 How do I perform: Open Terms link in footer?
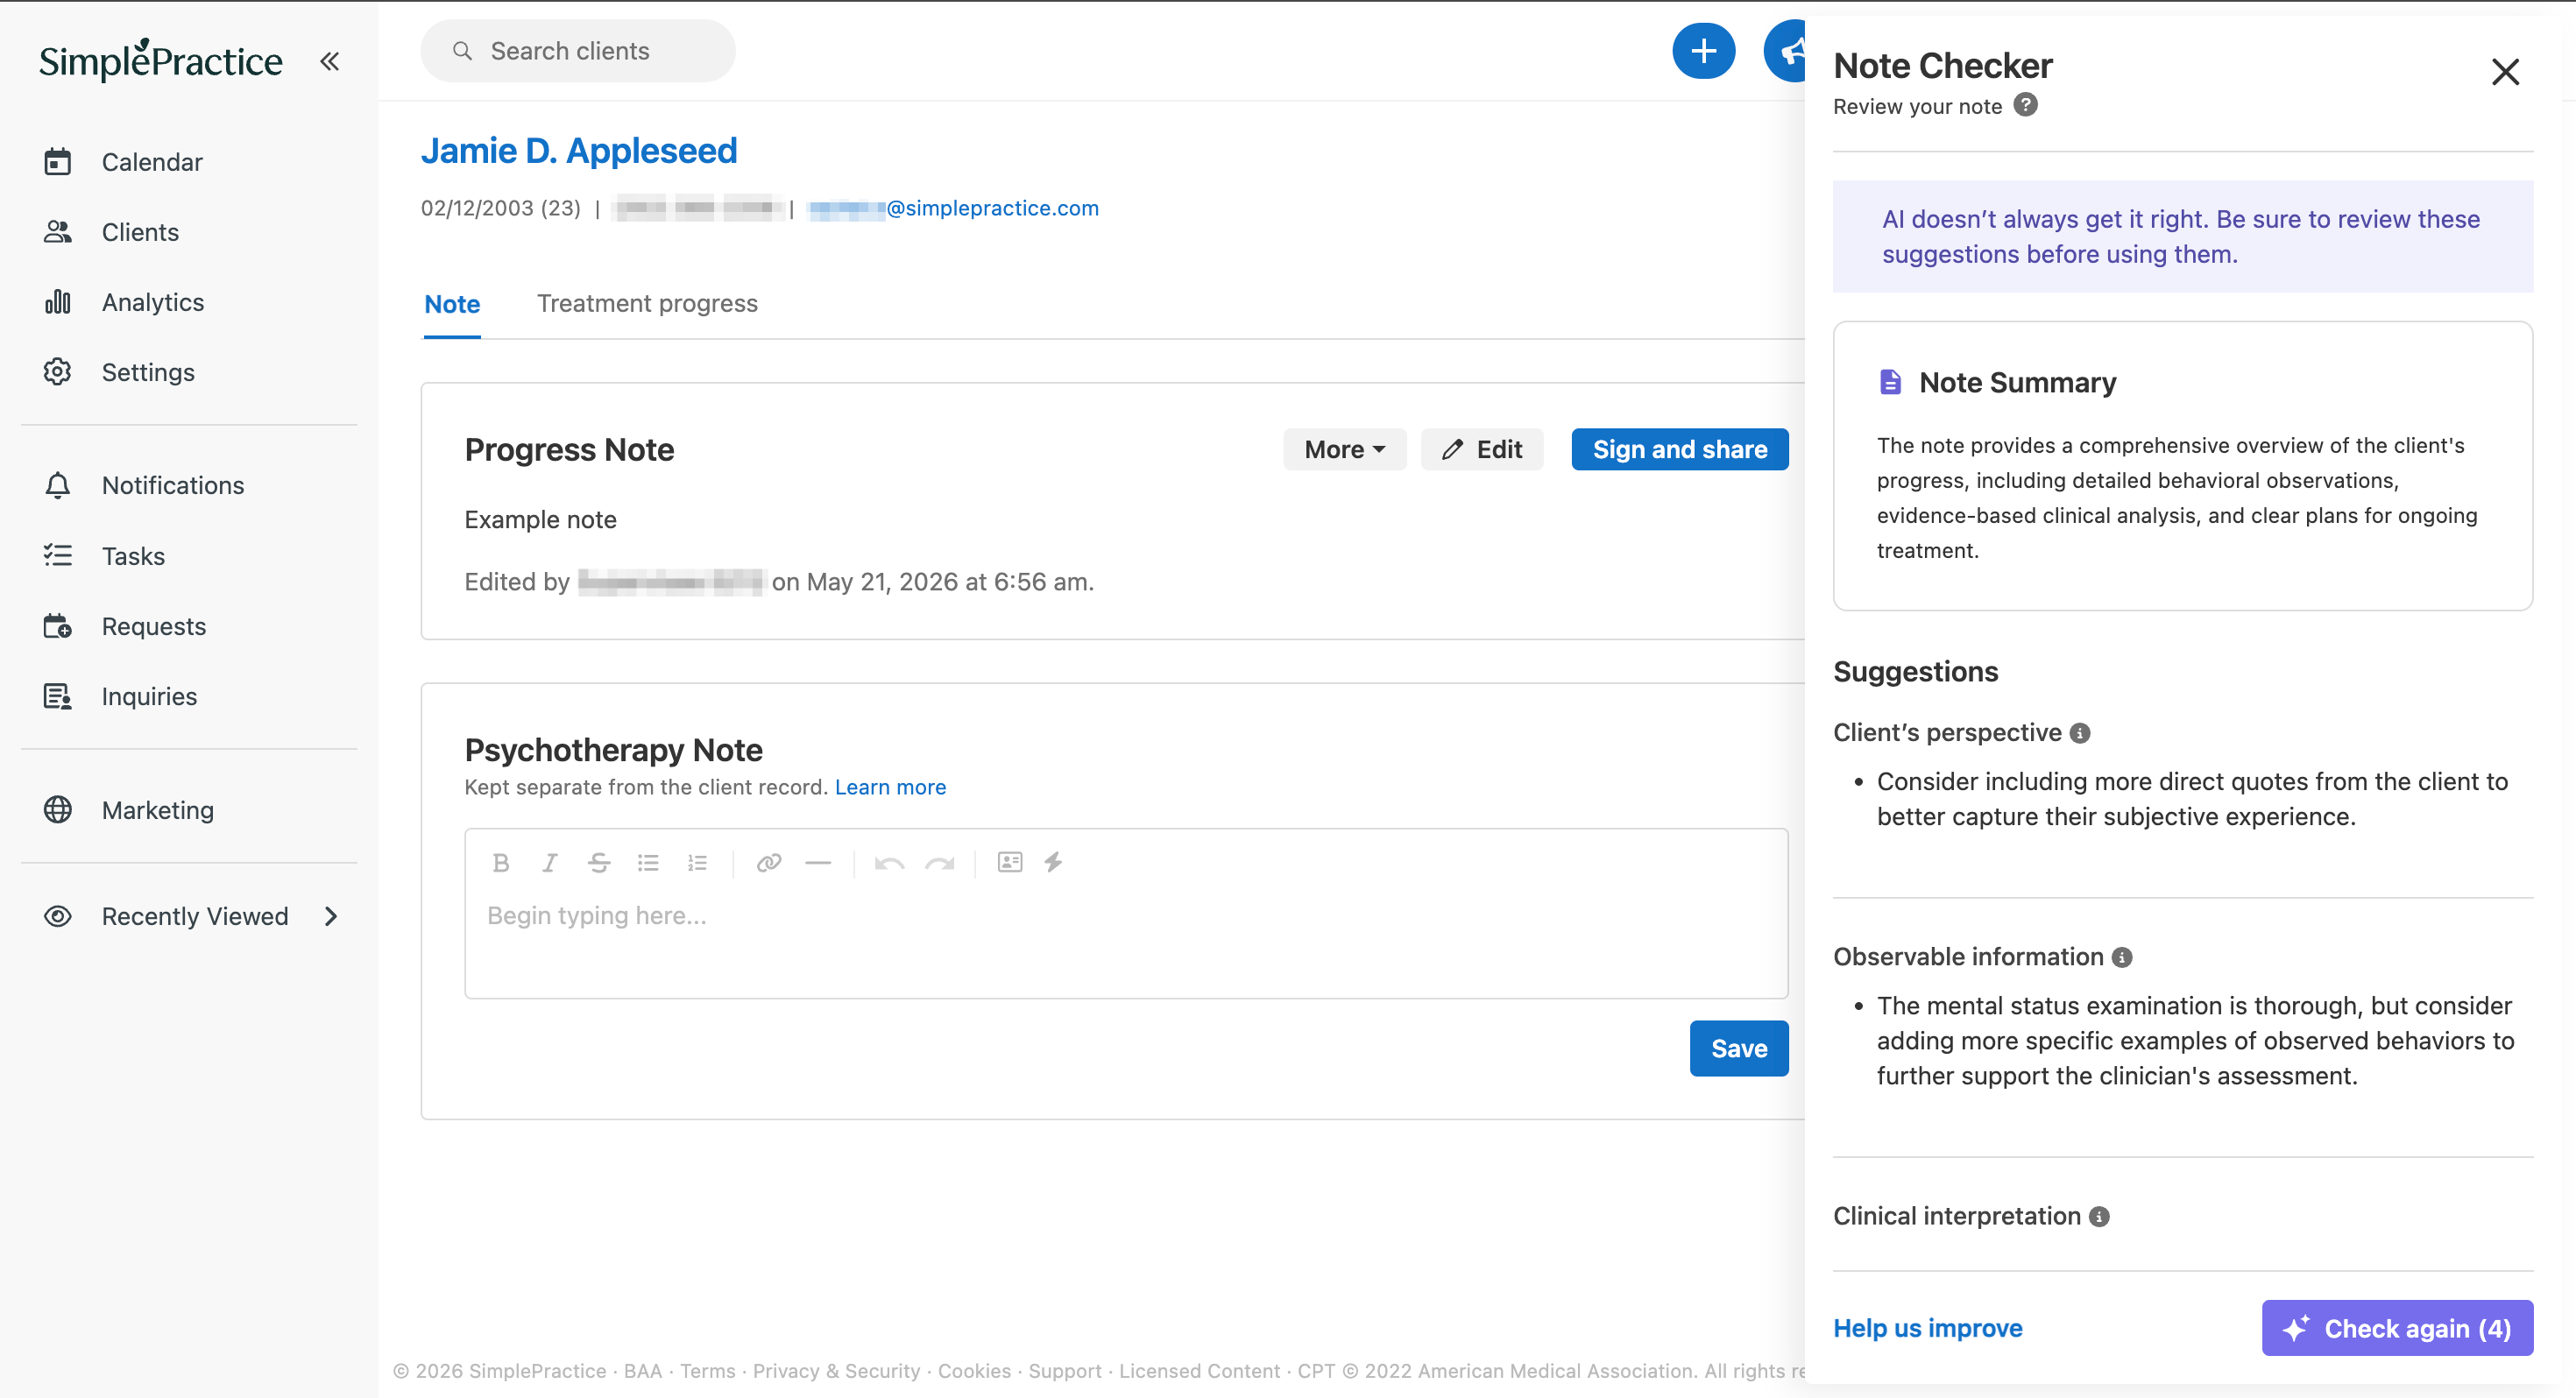tap(707, 1371)
